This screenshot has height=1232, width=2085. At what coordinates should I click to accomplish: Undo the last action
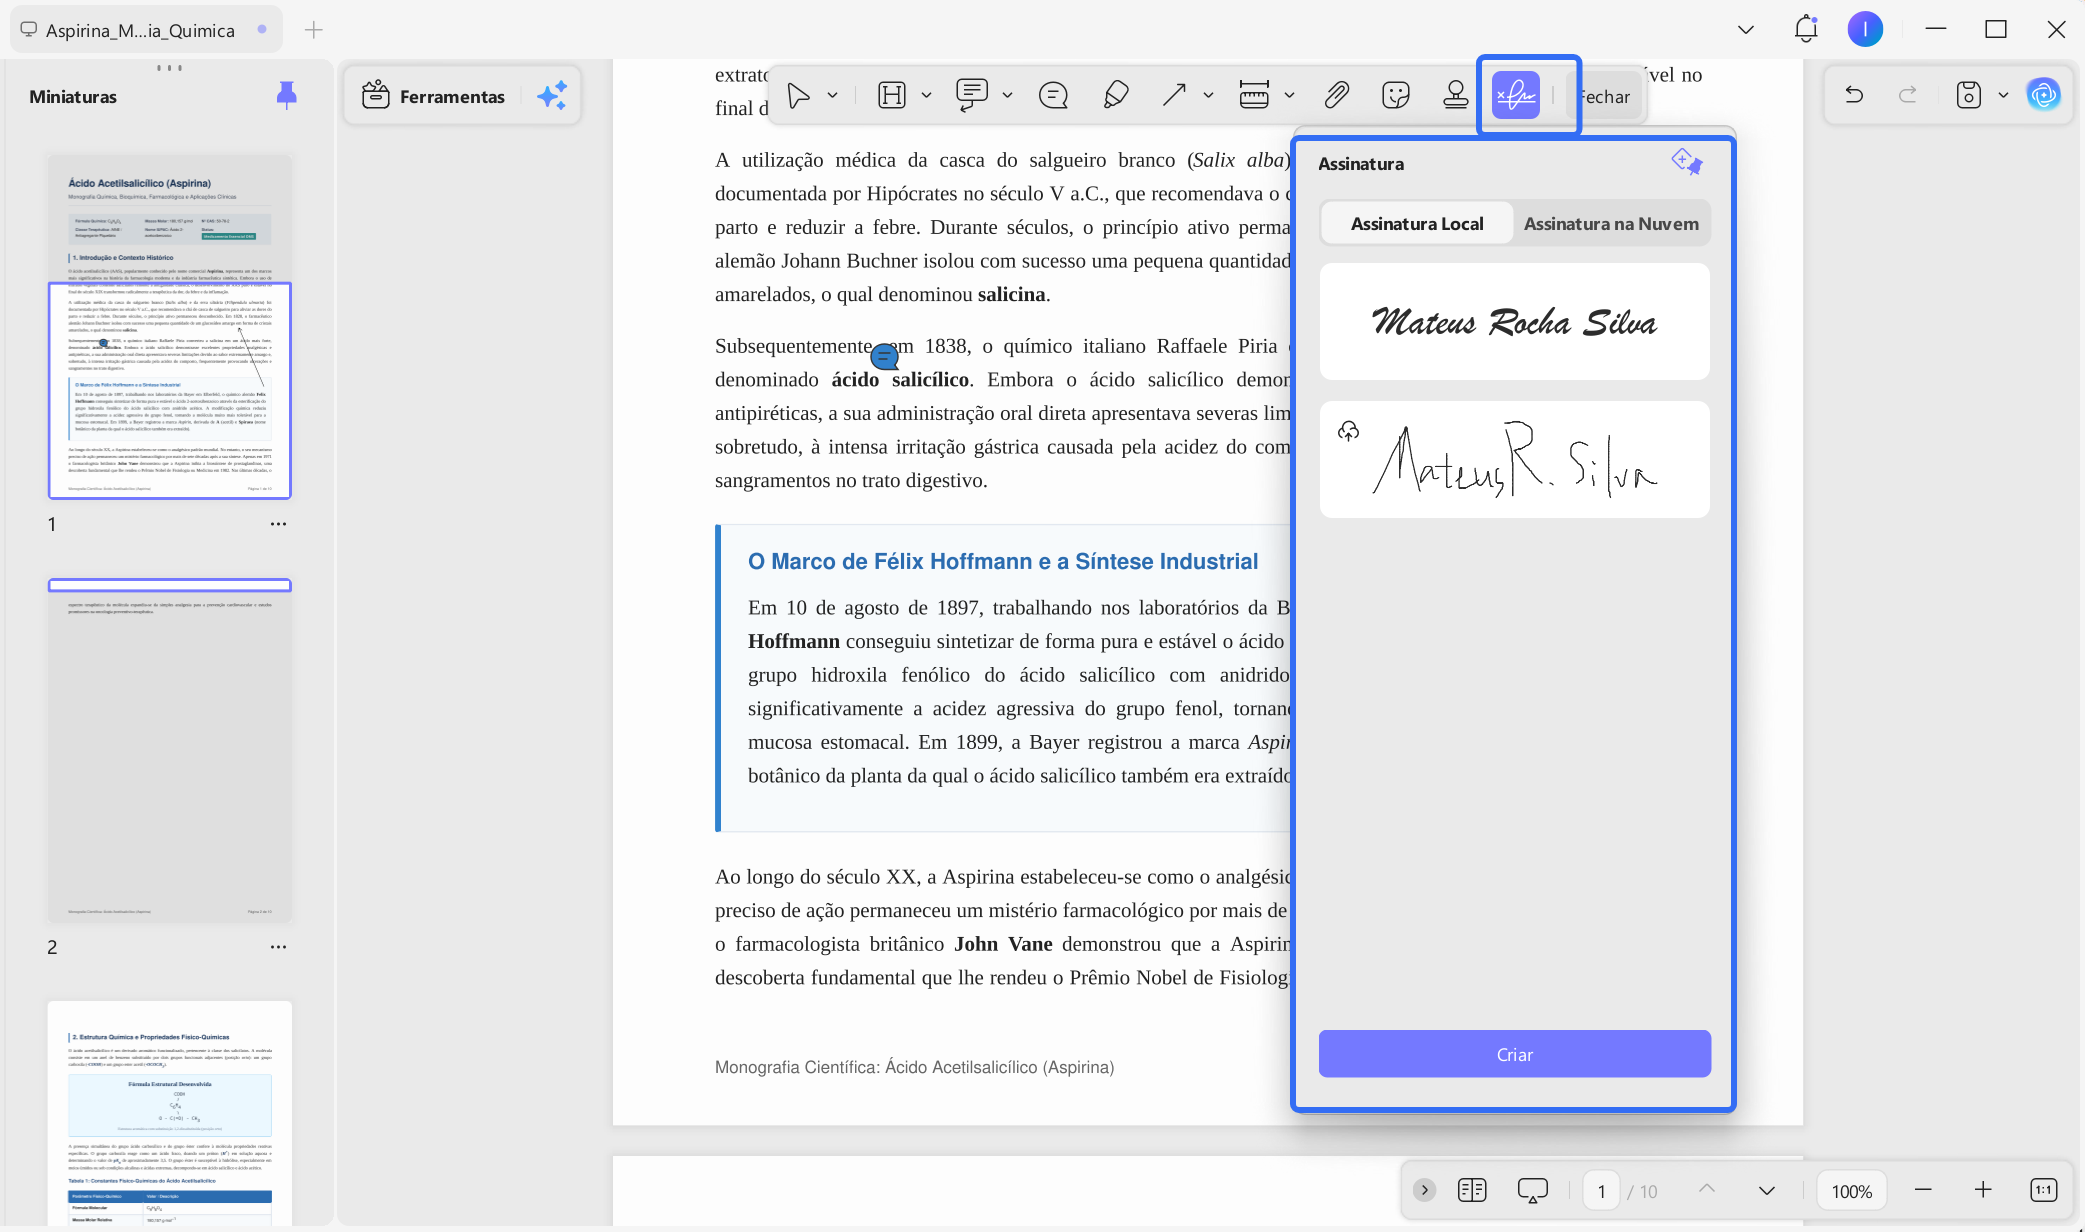(1854, 96)
